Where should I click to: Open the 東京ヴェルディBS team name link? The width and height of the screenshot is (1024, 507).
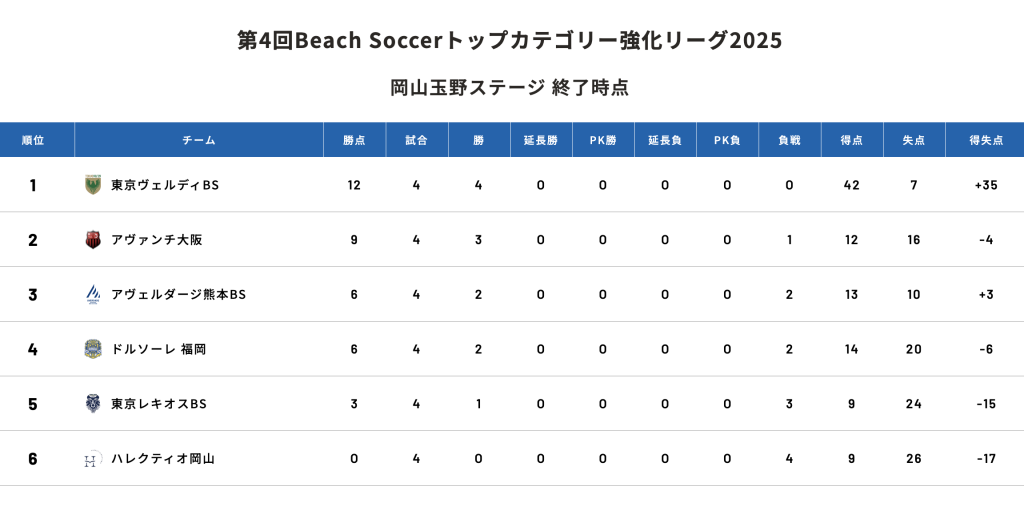165,185
